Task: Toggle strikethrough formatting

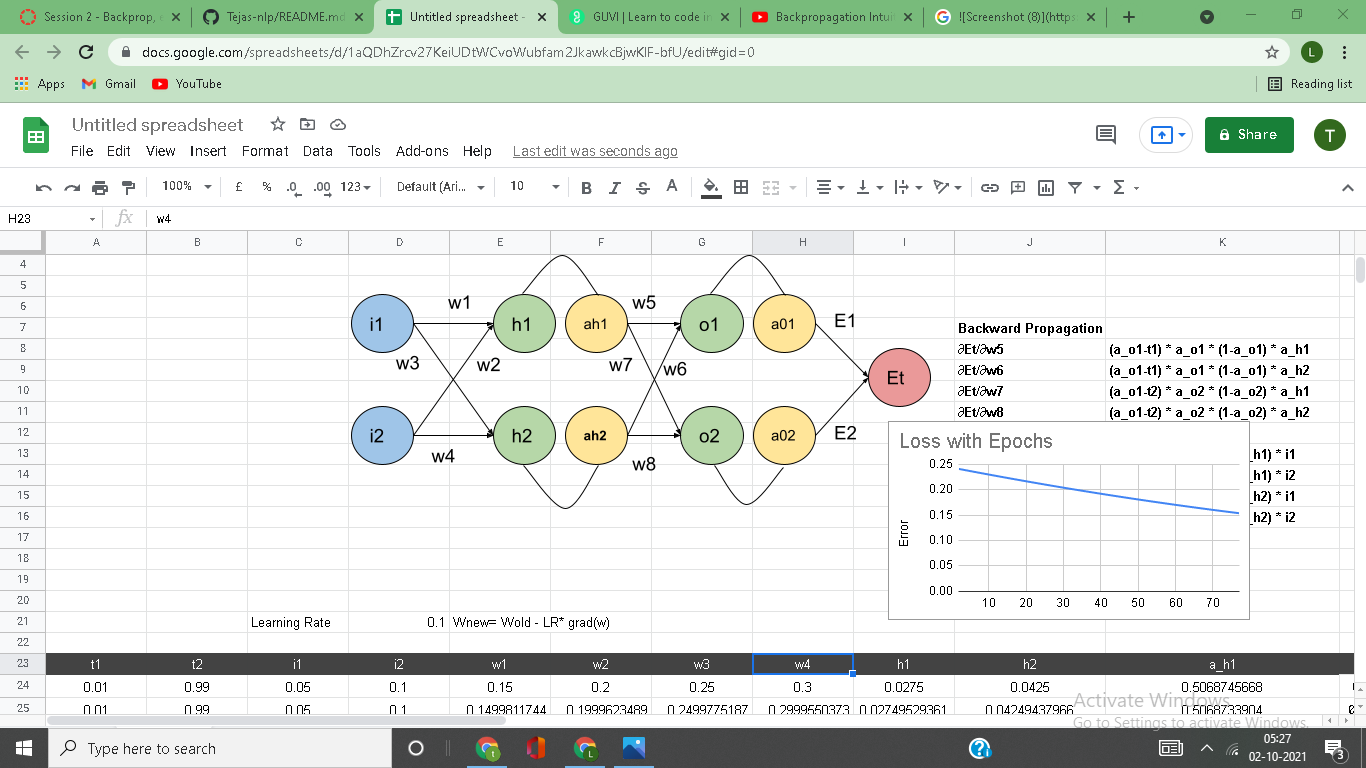Action: click(643, 187)
